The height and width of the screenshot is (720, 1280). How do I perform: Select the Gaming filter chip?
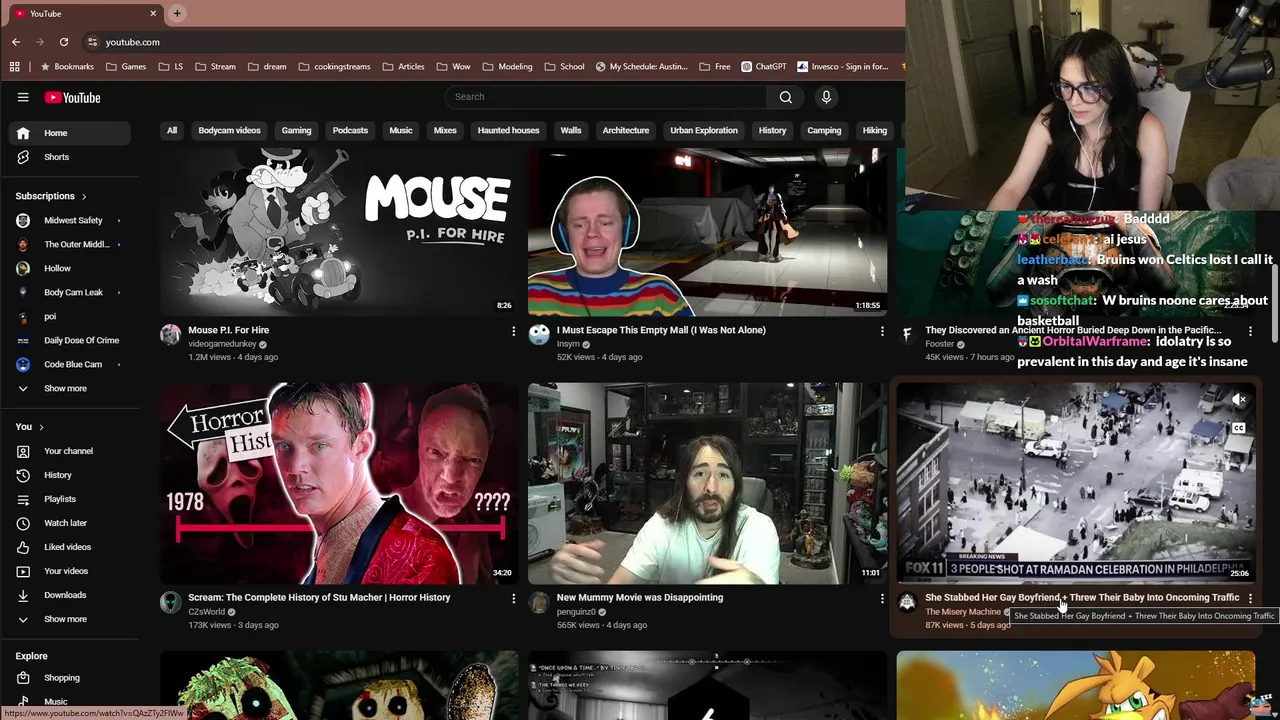(x=296, y=130)
